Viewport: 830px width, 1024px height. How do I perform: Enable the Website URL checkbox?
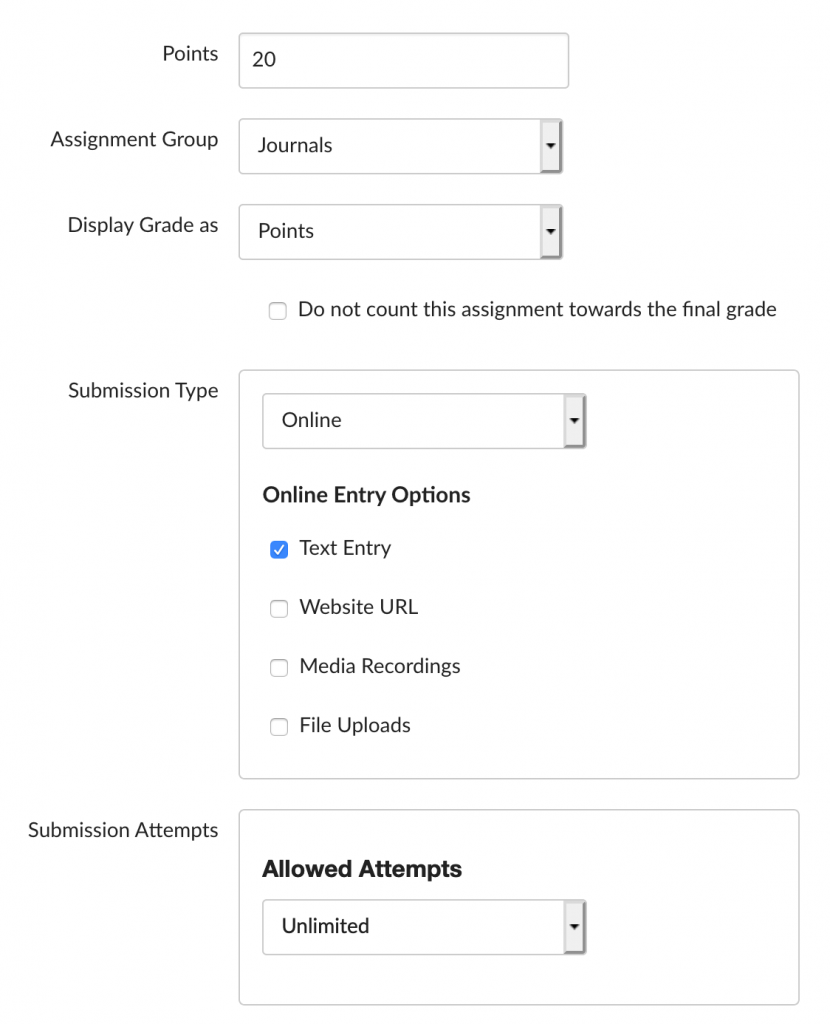(x=279, y=608)
